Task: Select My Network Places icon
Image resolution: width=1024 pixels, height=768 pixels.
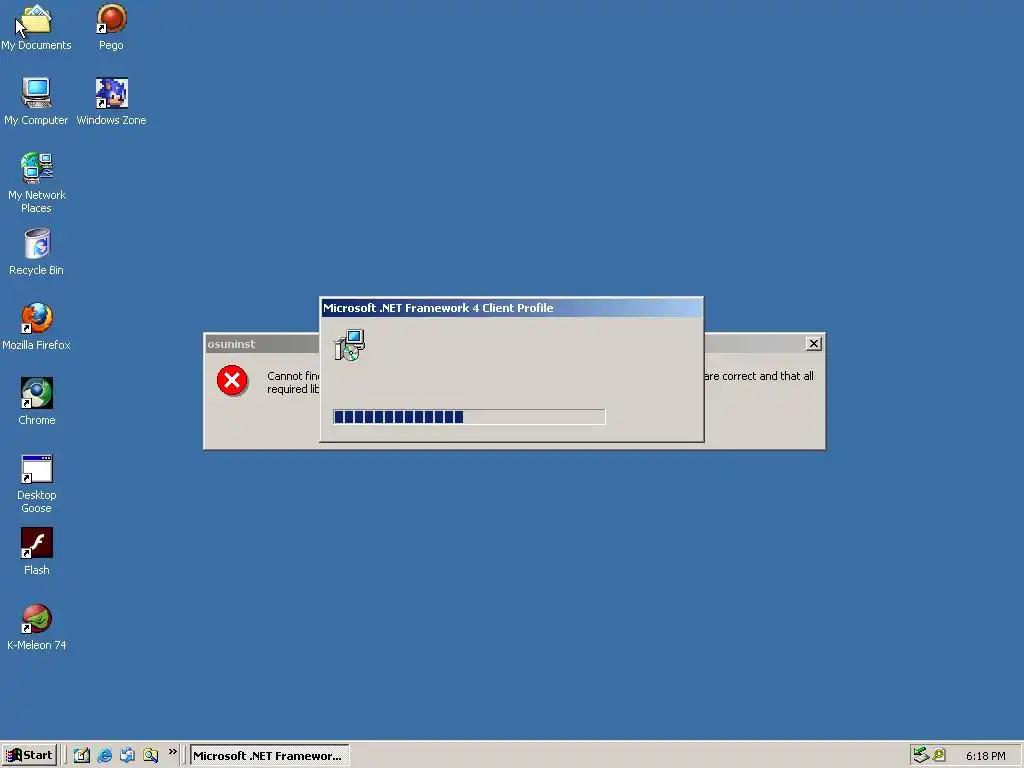Action: [x=37, y=183]
